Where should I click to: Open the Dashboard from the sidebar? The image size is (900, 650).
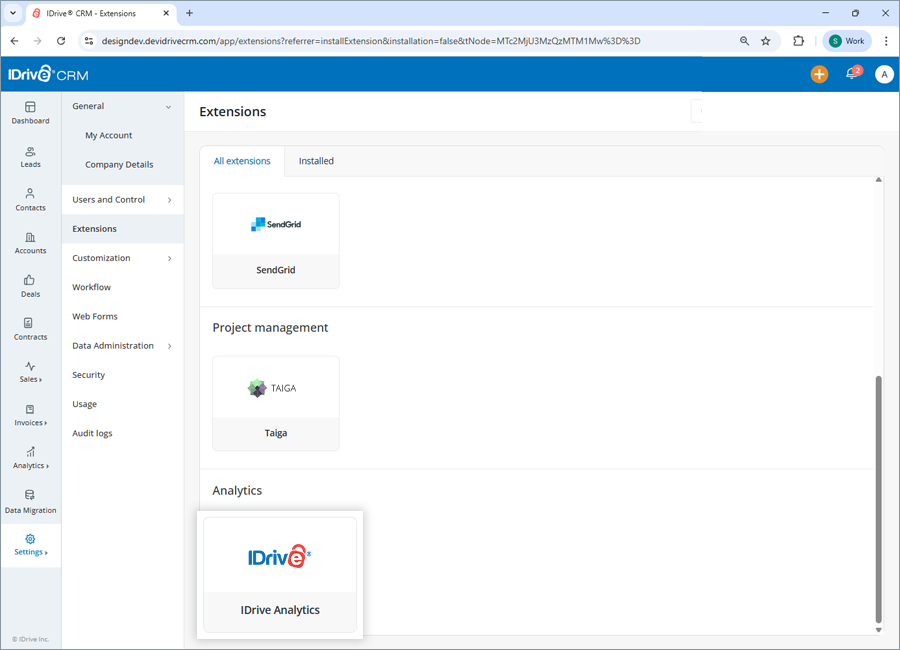coord(30,113)
